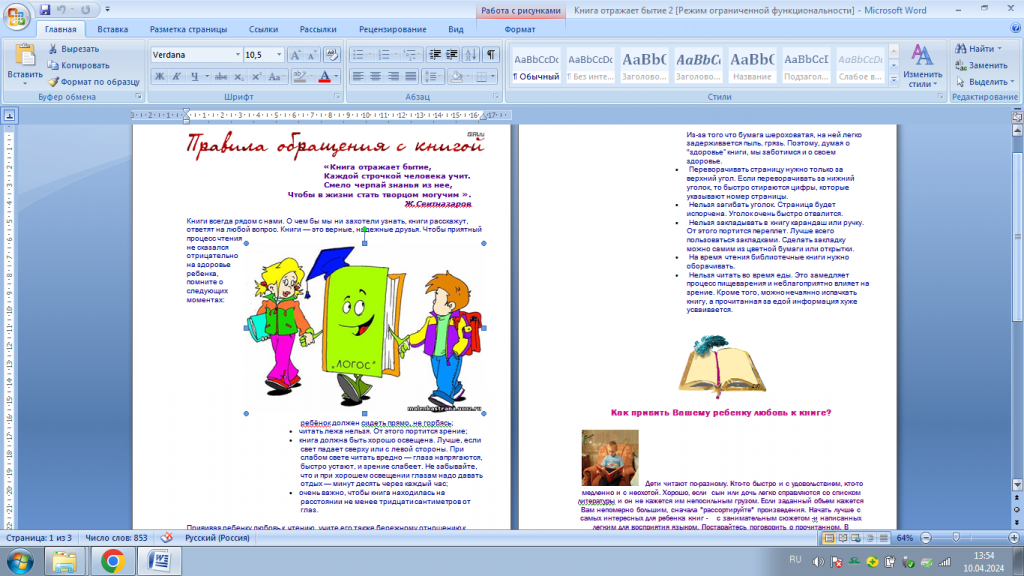Open Chrome from the taskbar
Image resolution: width=1024 pixels, height=576 pixels.
click(112, 562)
